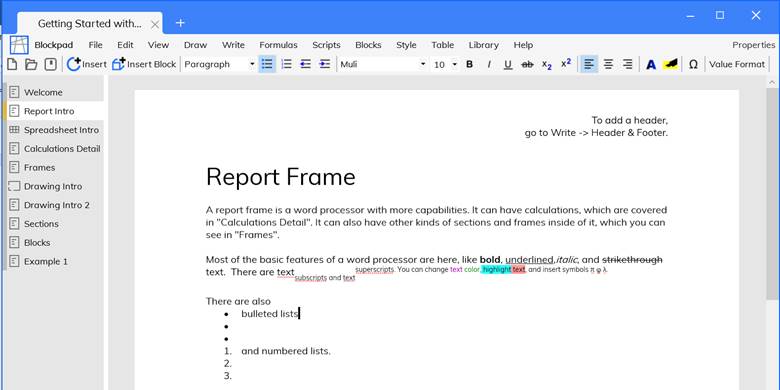Image resolution: width=780 pixels, height=390 pixels.
Task: Open the Properties panel
Action: (753, 45)
